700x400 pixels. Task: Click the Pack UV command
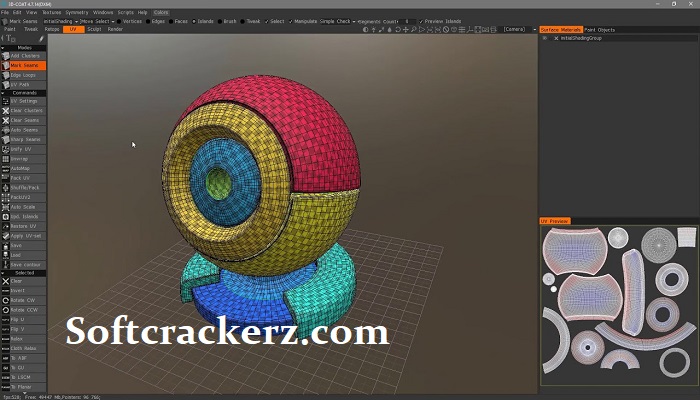[23, 178]
